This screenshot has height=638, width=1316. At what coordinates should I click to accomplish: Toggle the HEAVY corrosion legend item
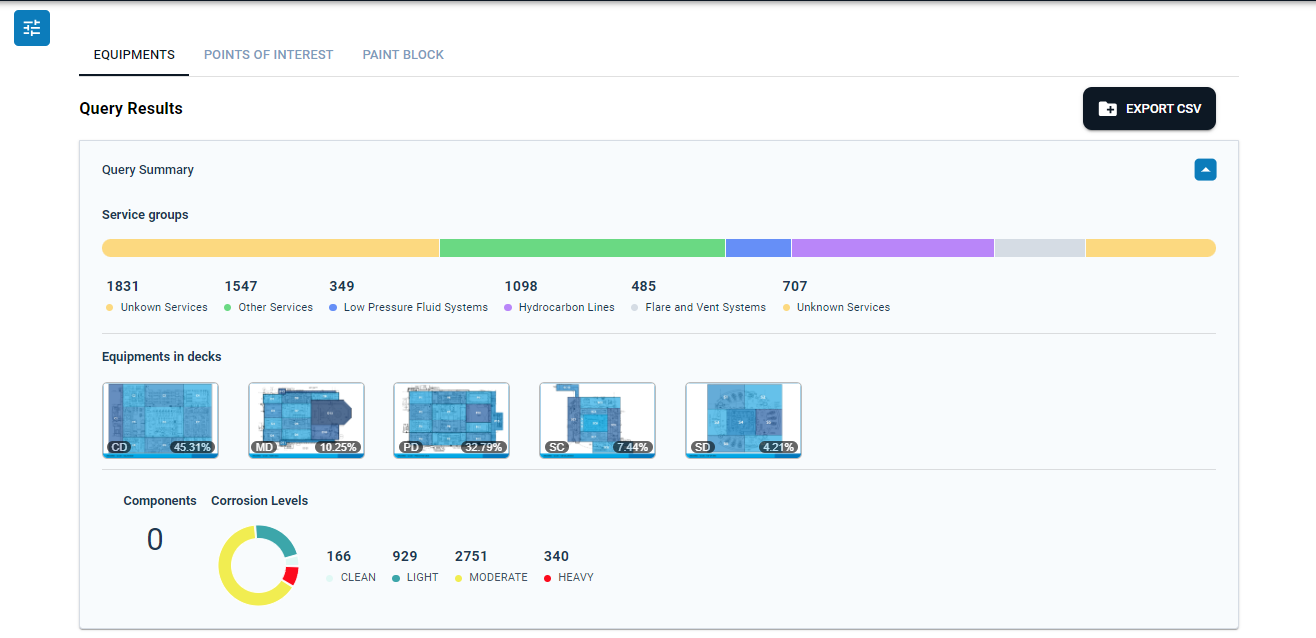coord(569,577)
